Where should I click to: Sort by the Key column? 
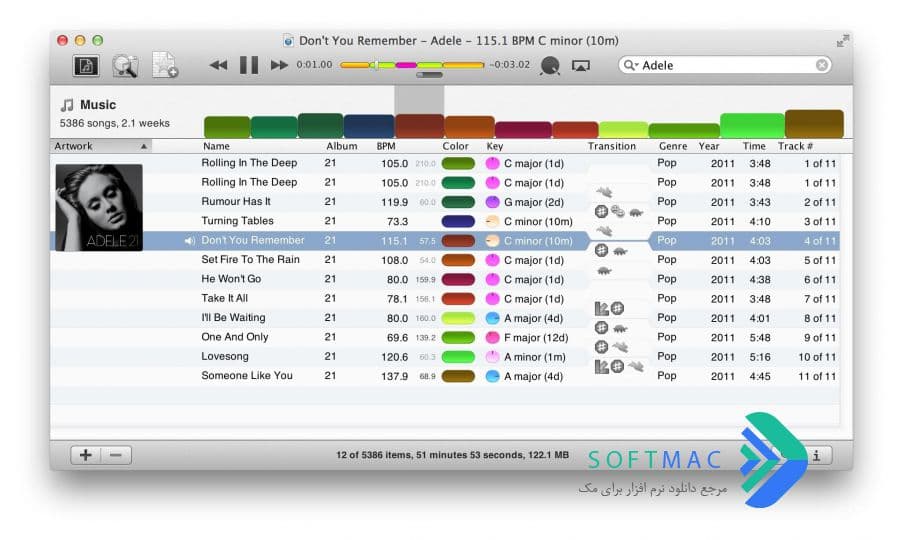(495, 146)
